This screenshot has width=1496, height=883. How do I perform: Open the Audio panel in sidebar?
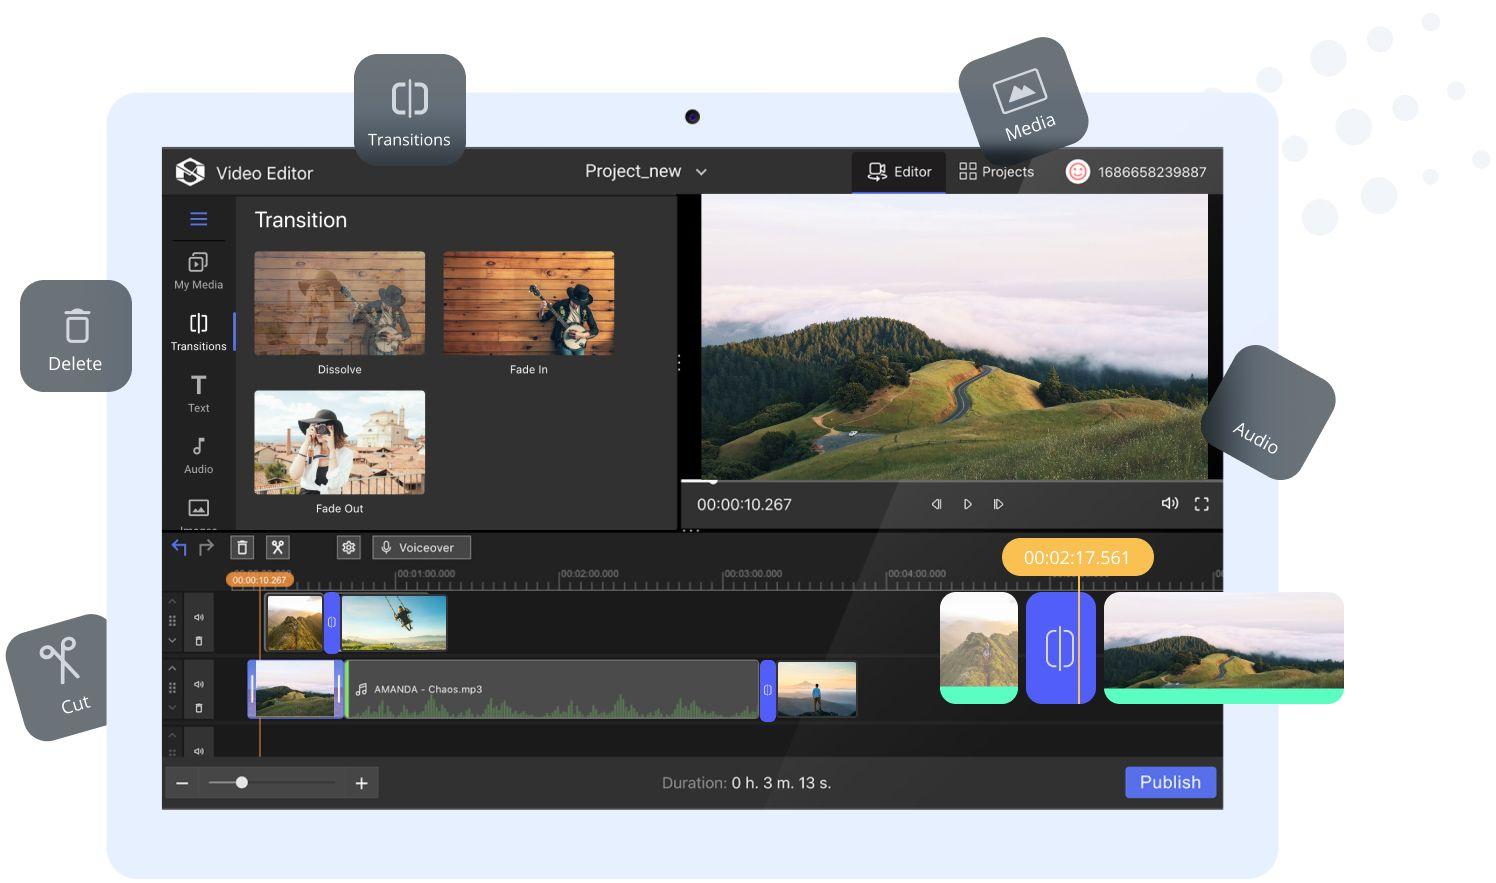click(198, 455)
